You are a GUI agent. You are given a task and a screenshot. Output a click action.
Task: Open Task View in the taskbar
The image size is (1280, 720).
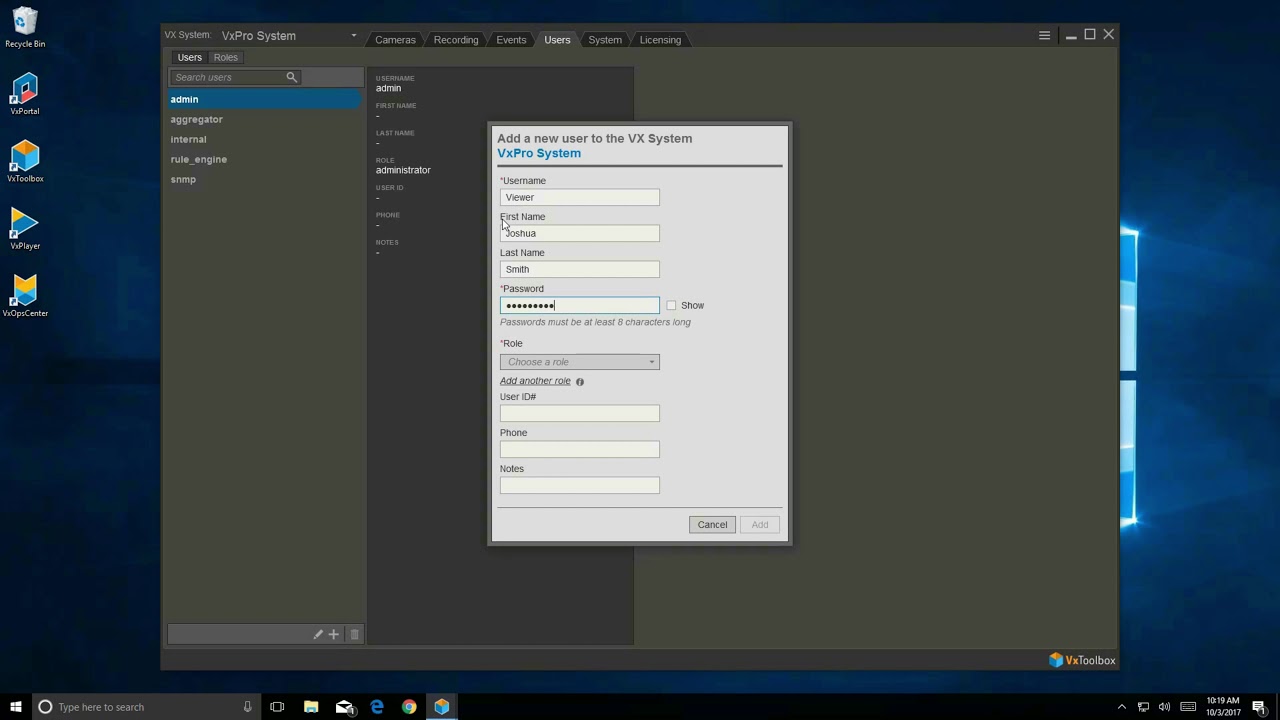click(x=277, y=707)
